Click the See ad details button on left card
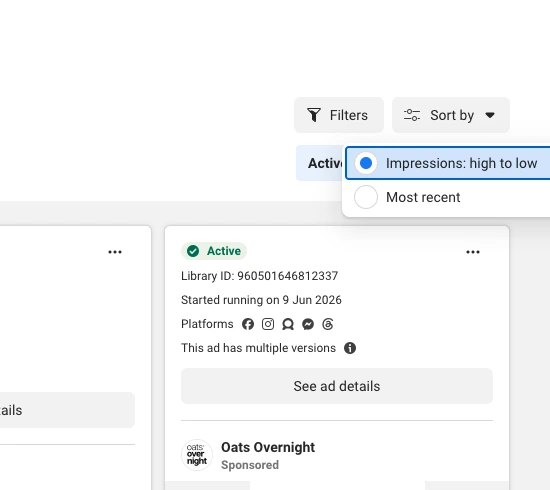This screenshot has width=550, height=490. pyautogui.click(x=67, y=410)
